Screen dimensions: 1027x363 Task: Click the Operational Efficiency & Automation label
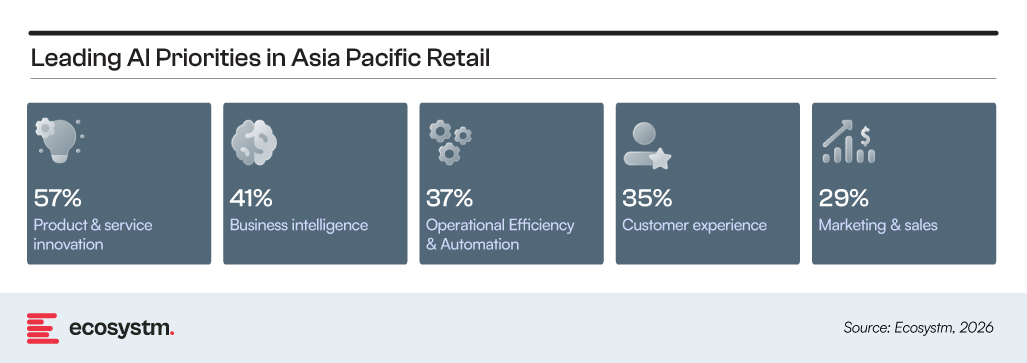[500, 235]
